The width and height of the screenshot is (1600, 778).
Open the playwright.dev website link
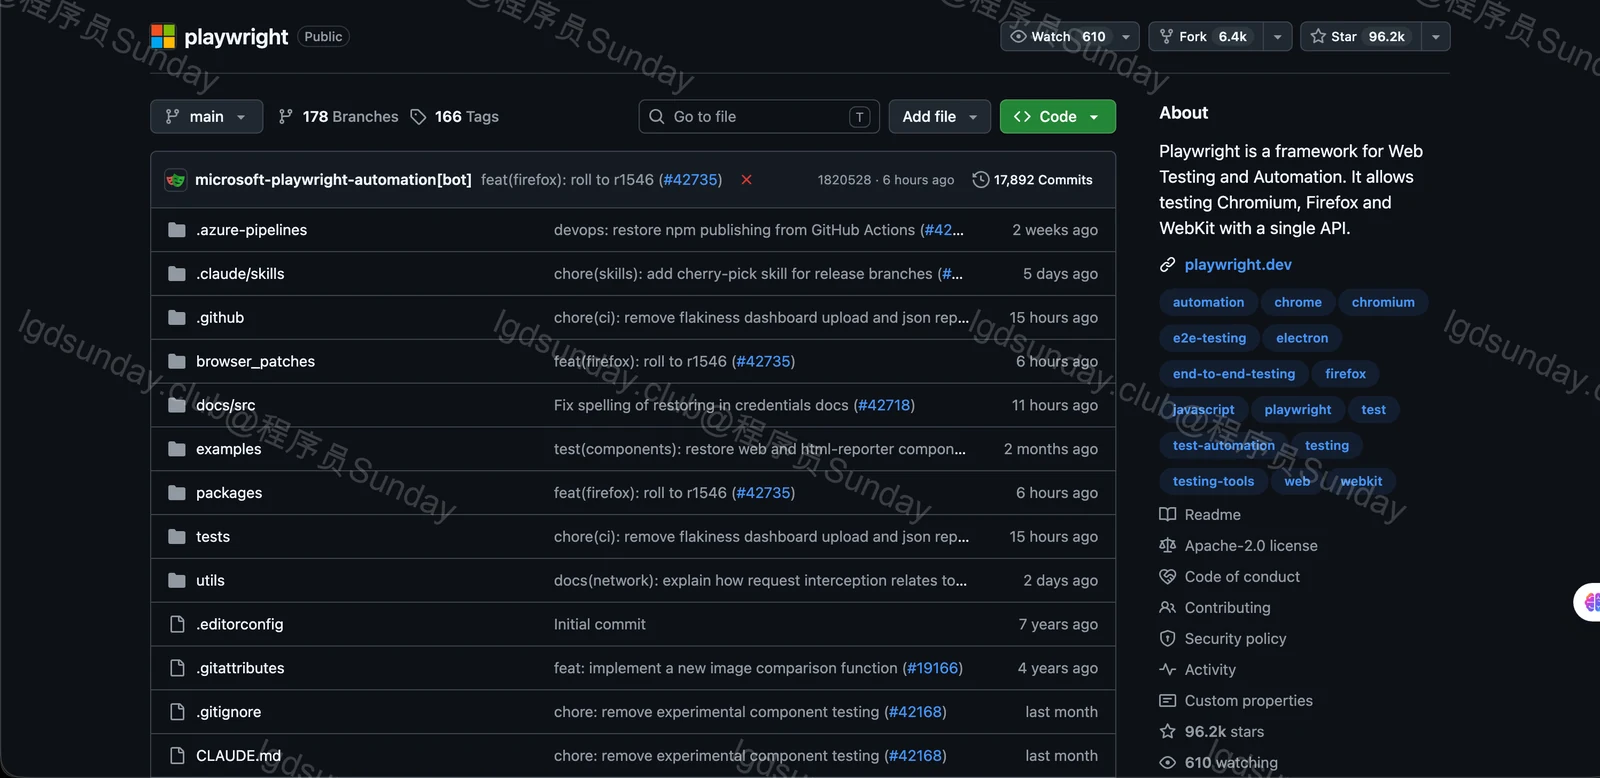[x=1238, y=265]
